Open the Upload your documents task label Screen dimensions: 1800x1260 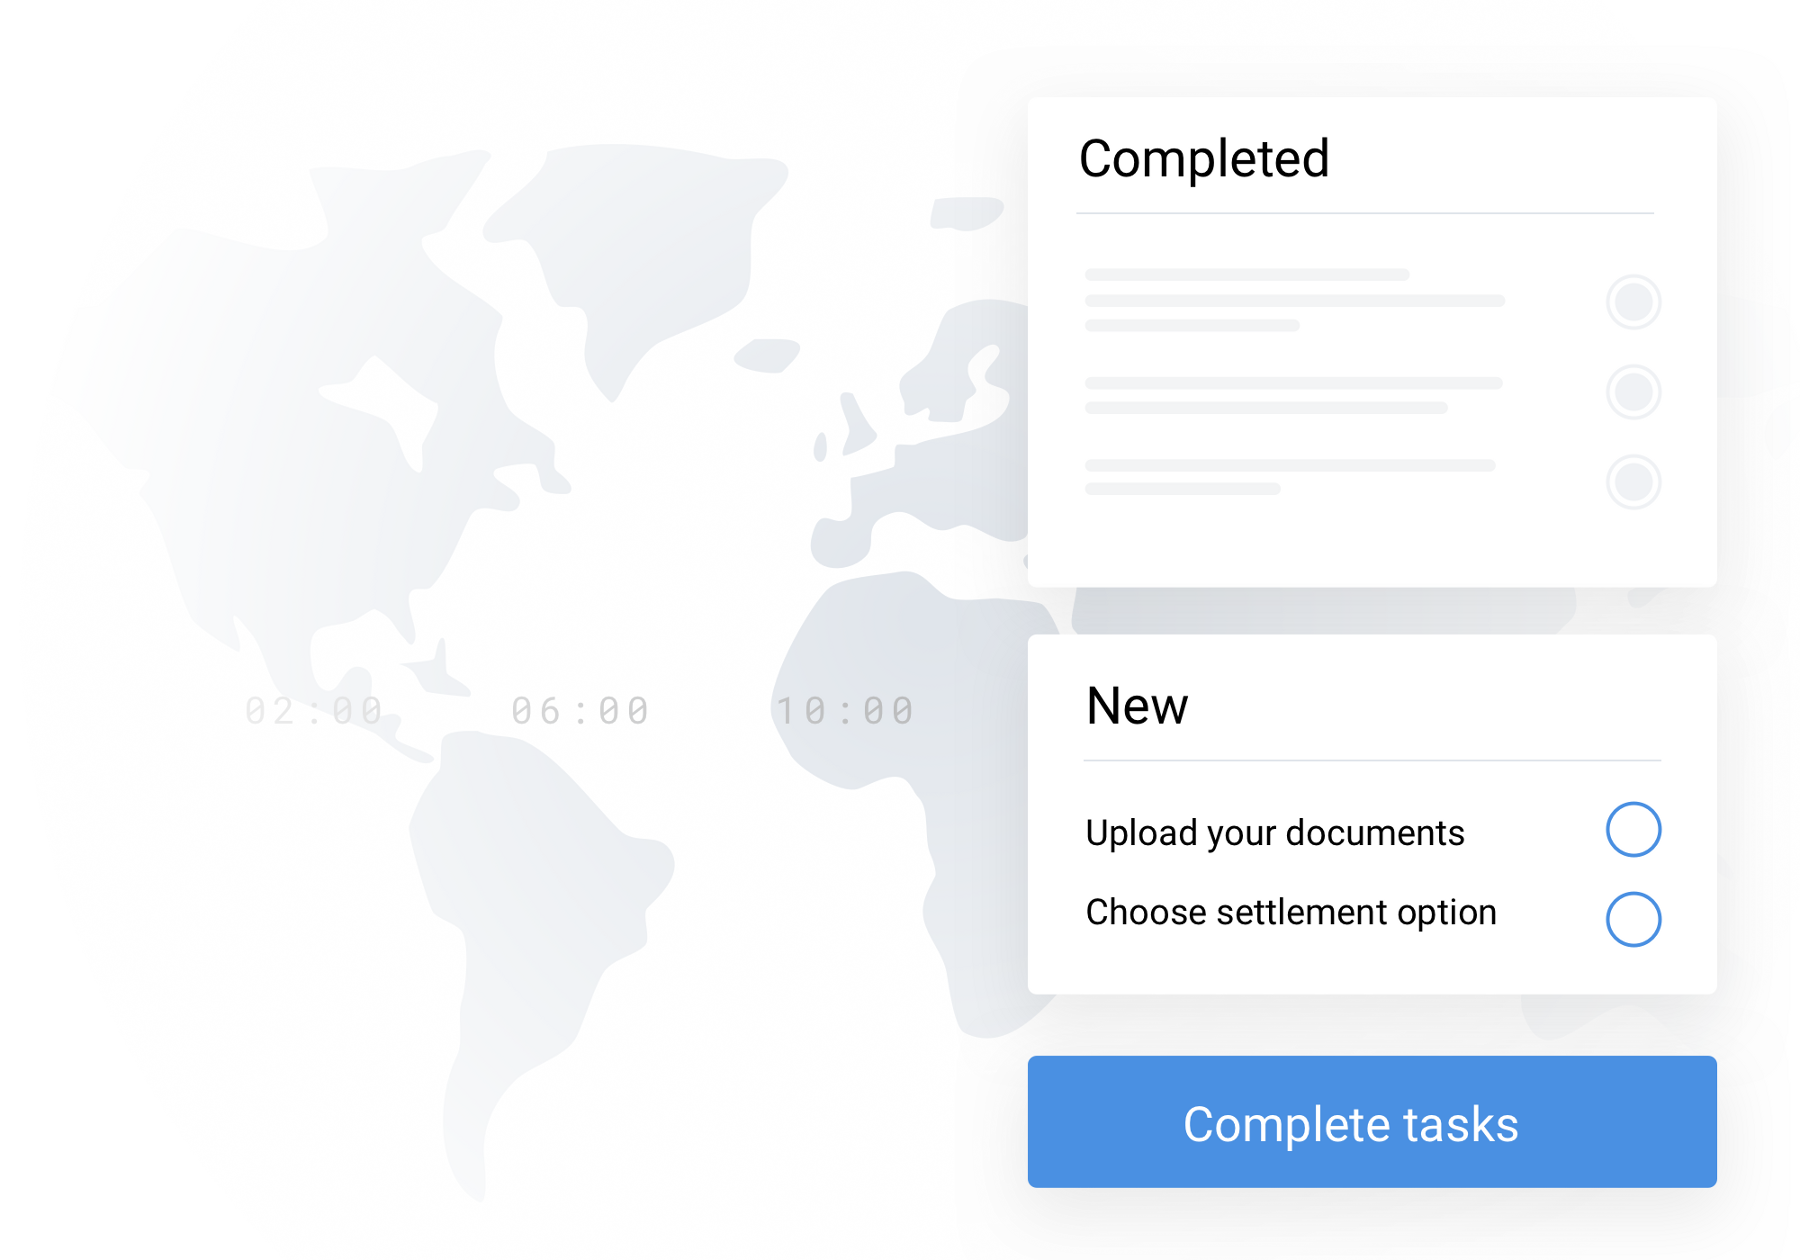[1274, 833]
